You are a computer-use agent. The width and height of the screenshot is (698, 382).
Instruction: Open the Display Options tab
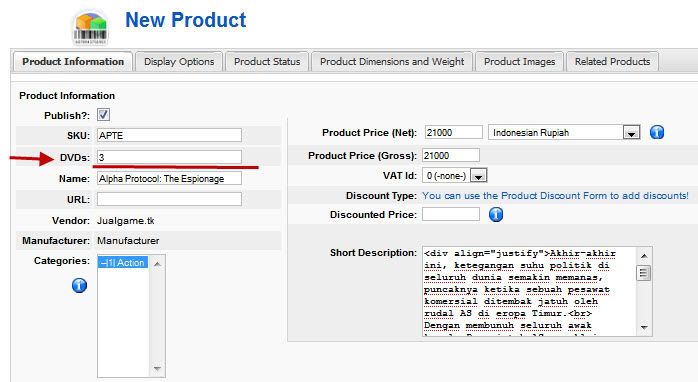[x=179, y=61]
